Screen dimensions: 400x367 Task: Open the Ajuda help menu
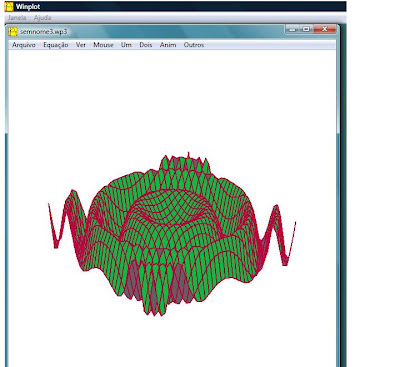43,18
